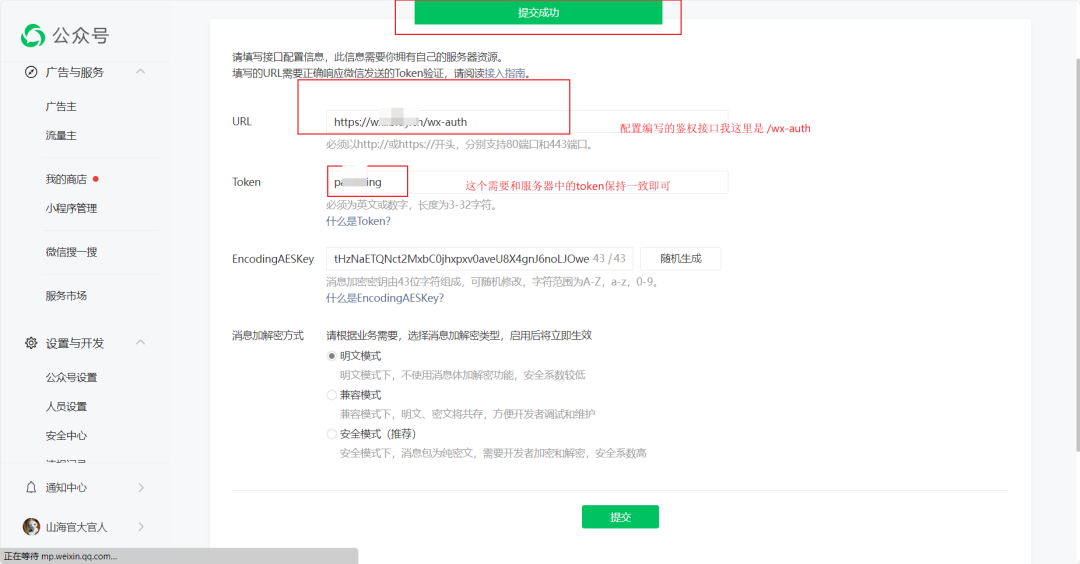Click the 43 / 43 character counter

[x=609, y=258]
